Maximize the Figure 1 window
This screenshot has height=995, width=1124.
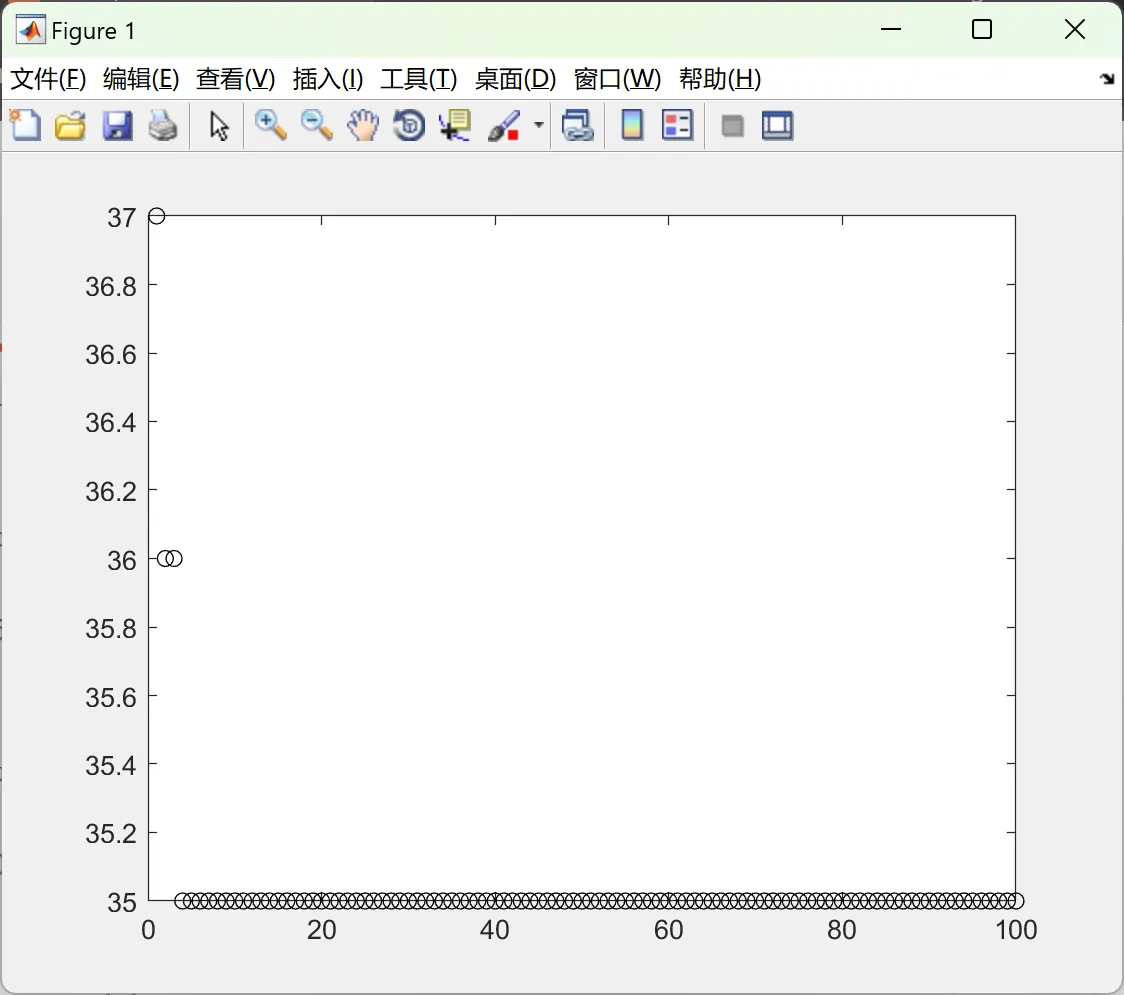pos(982,29)
